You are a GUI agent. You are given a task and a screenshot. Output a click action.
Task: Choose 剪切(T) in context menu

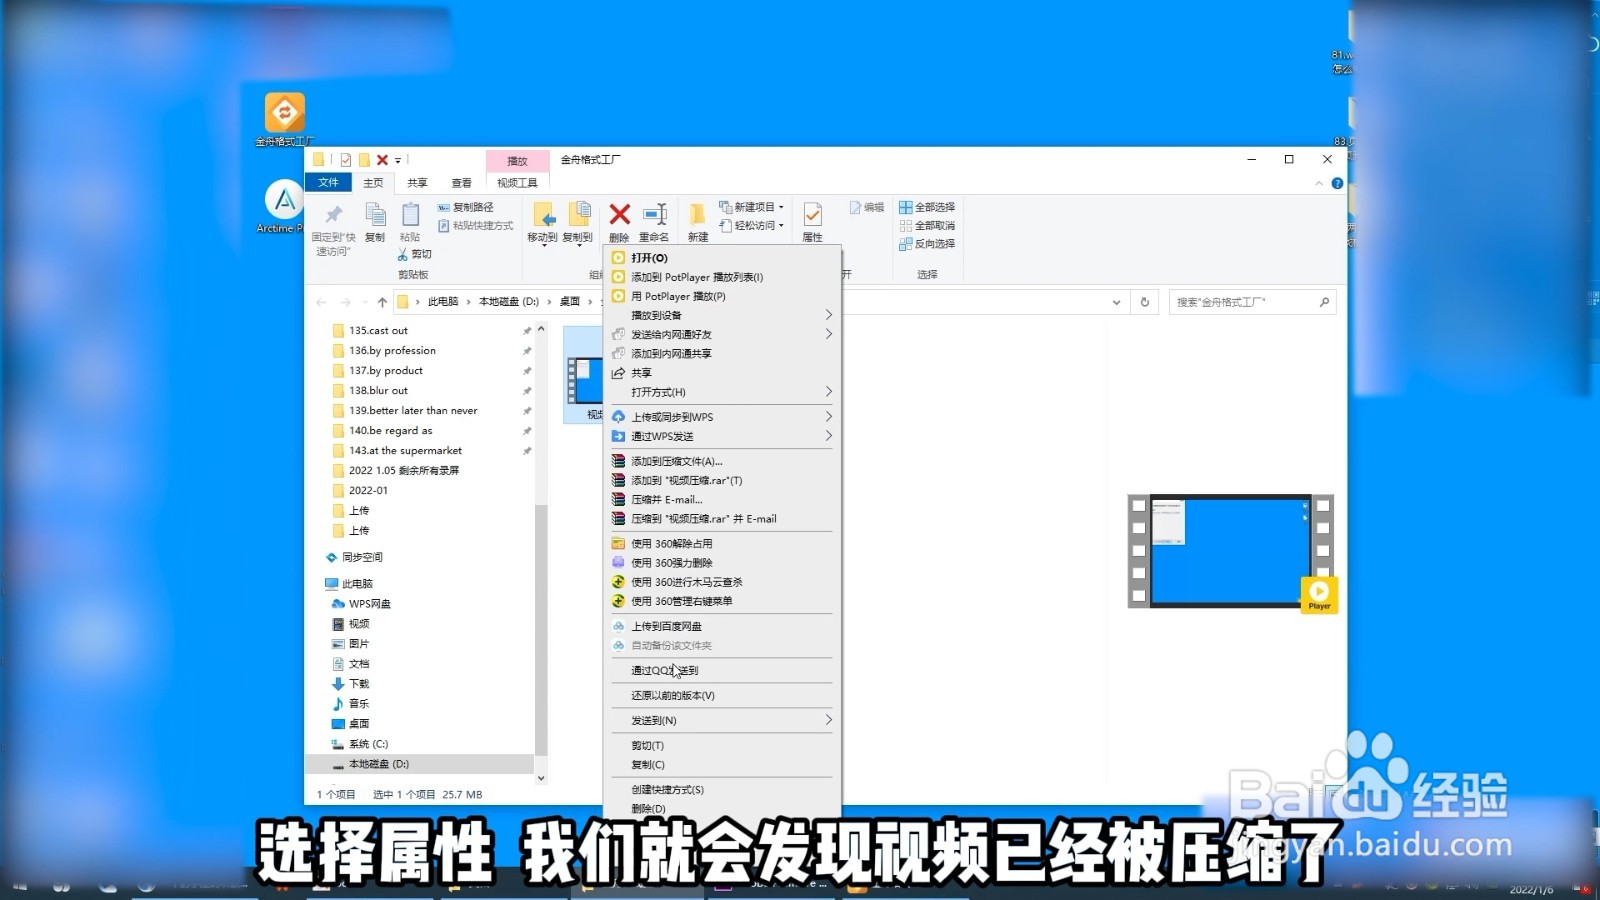[x=721, y=745]
